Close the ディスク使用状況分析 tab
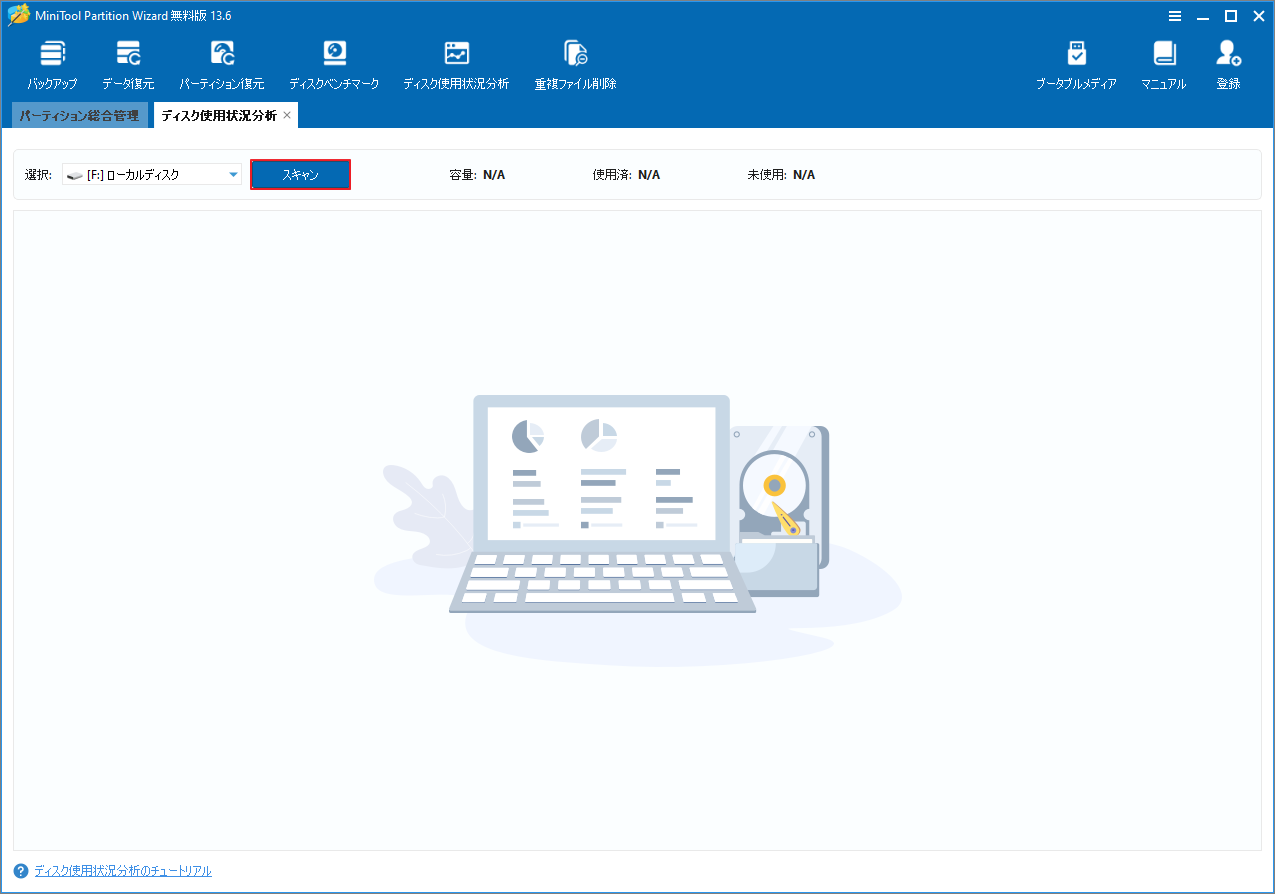 (287, 114)
